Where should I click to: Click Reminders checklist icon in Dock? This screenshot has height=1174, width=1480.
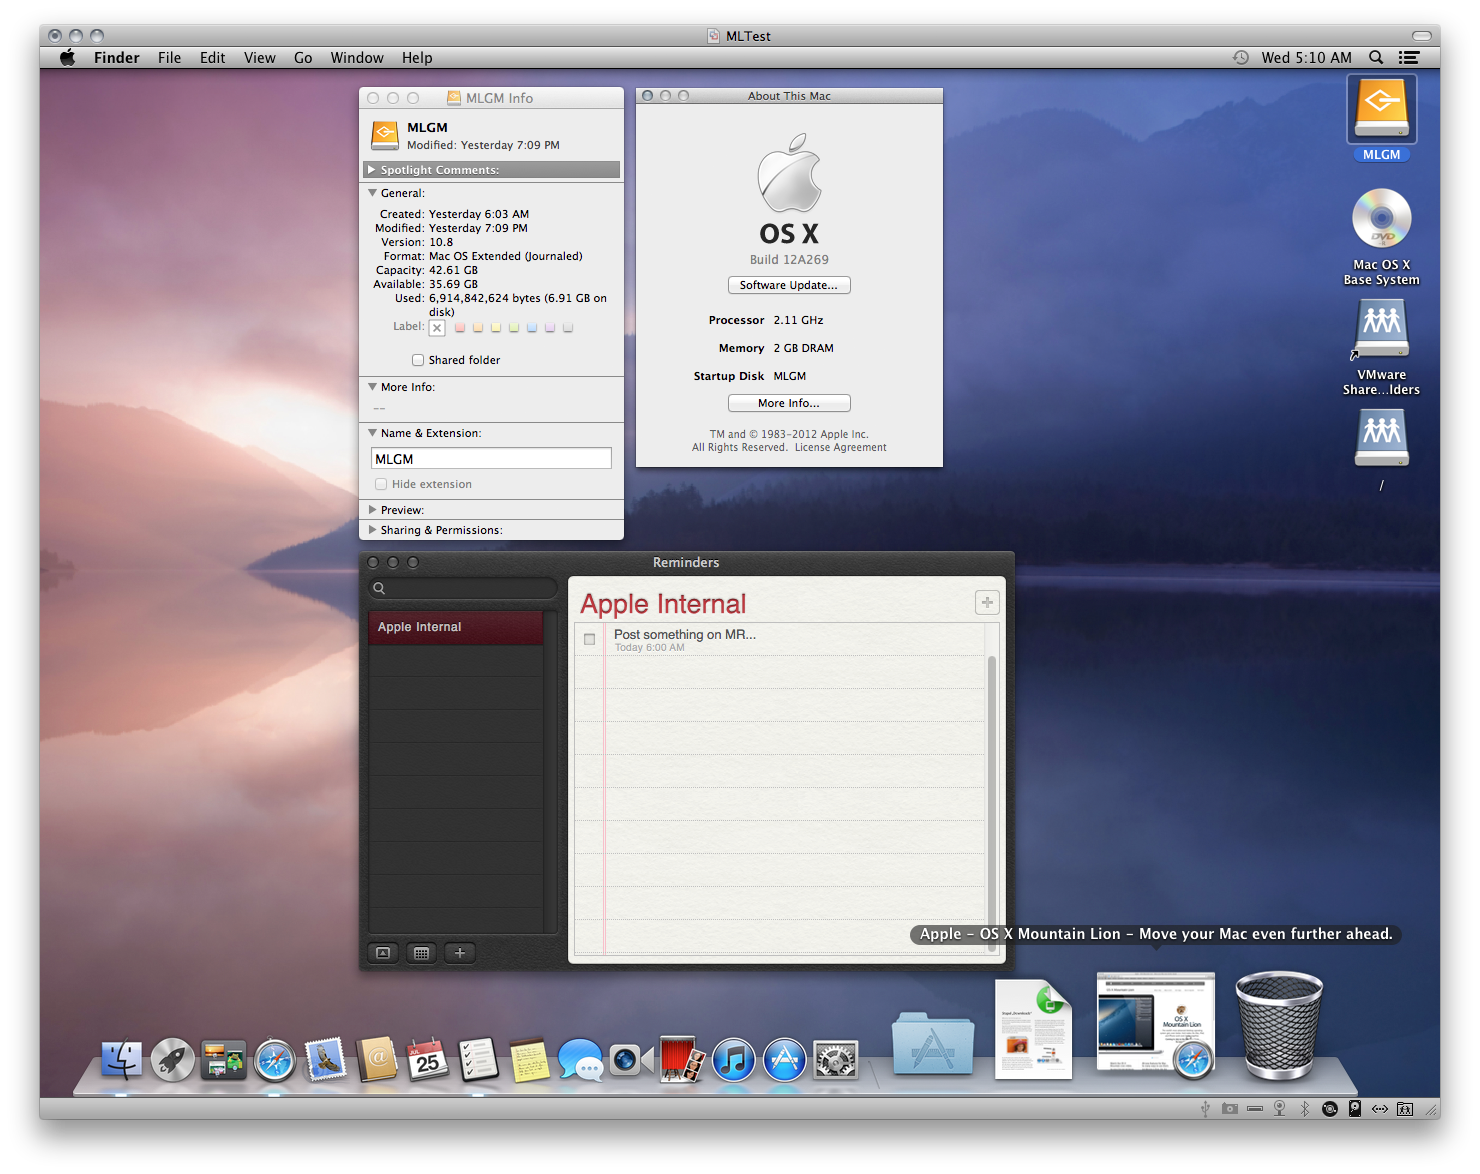click(478, 1060)
